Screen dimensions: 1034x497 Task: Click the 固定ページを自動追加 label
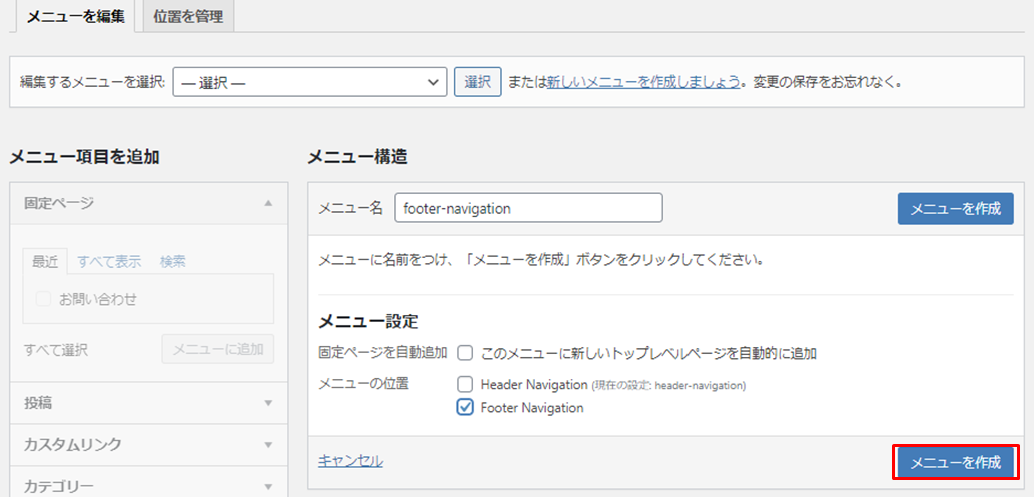pos(383,353)
